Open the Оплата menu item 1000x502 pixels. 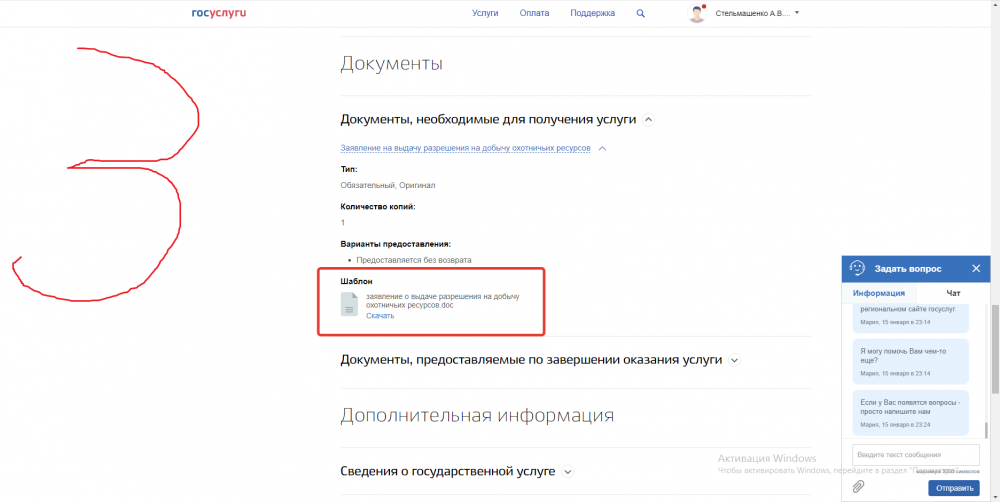(x=534, y=13)
